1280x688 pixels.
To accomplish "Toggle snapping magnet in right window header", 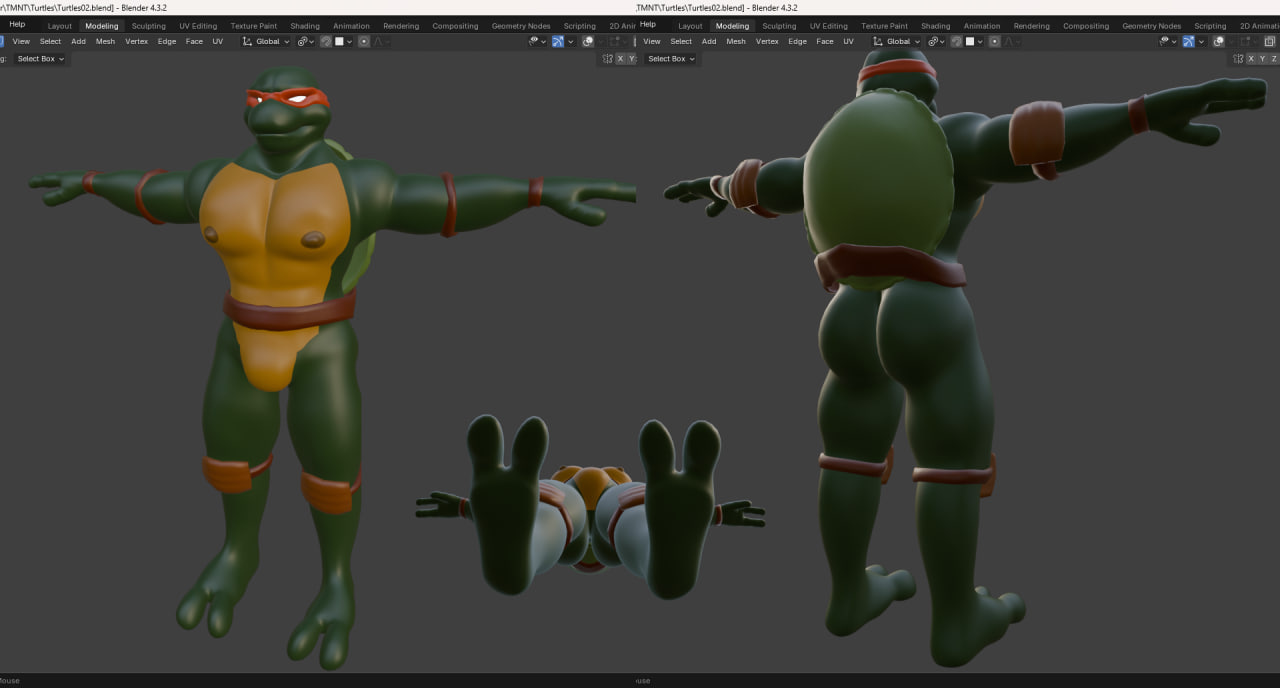I will point(956,41).
